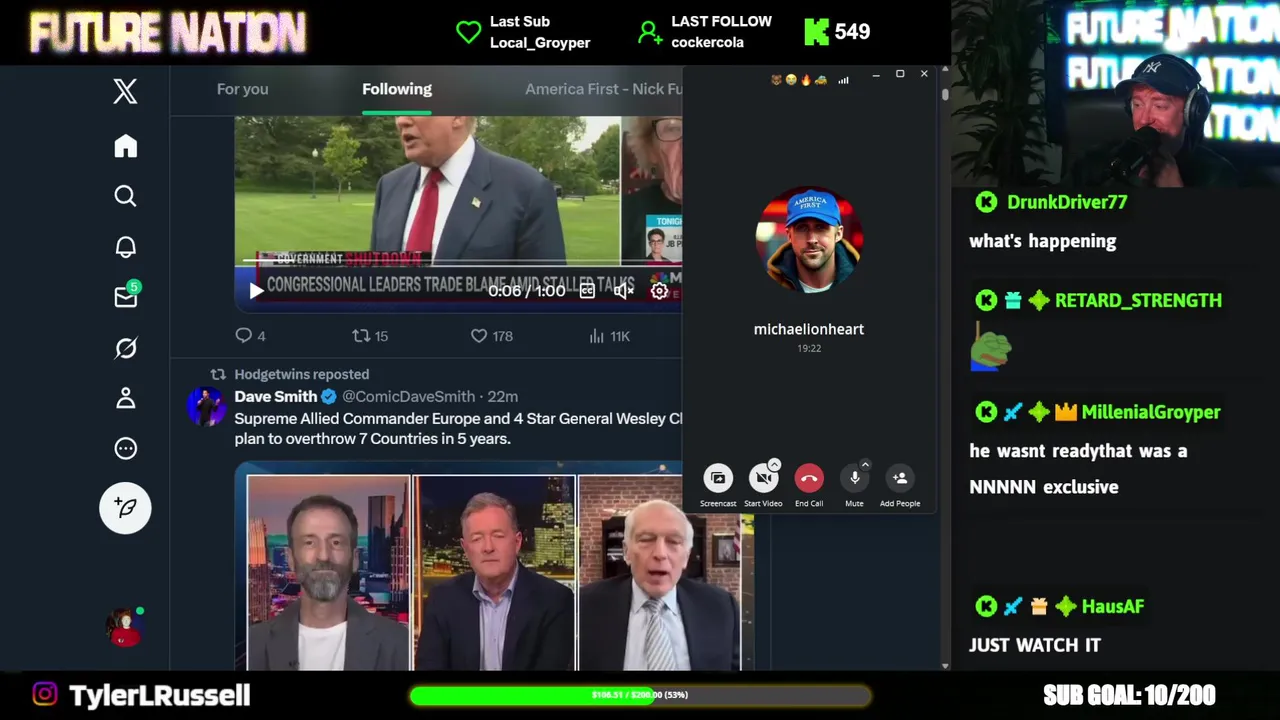This screenshot has height=720, width=1280.
Task: Click the crying-face emoji in call header
Action: (791, 80)
